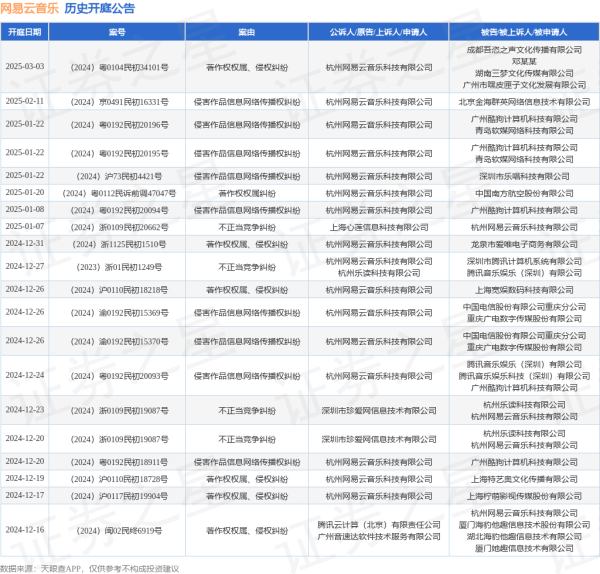
Task: Click the date 2025-01-08
Action: pyautogui.click(x=24, y=209)
